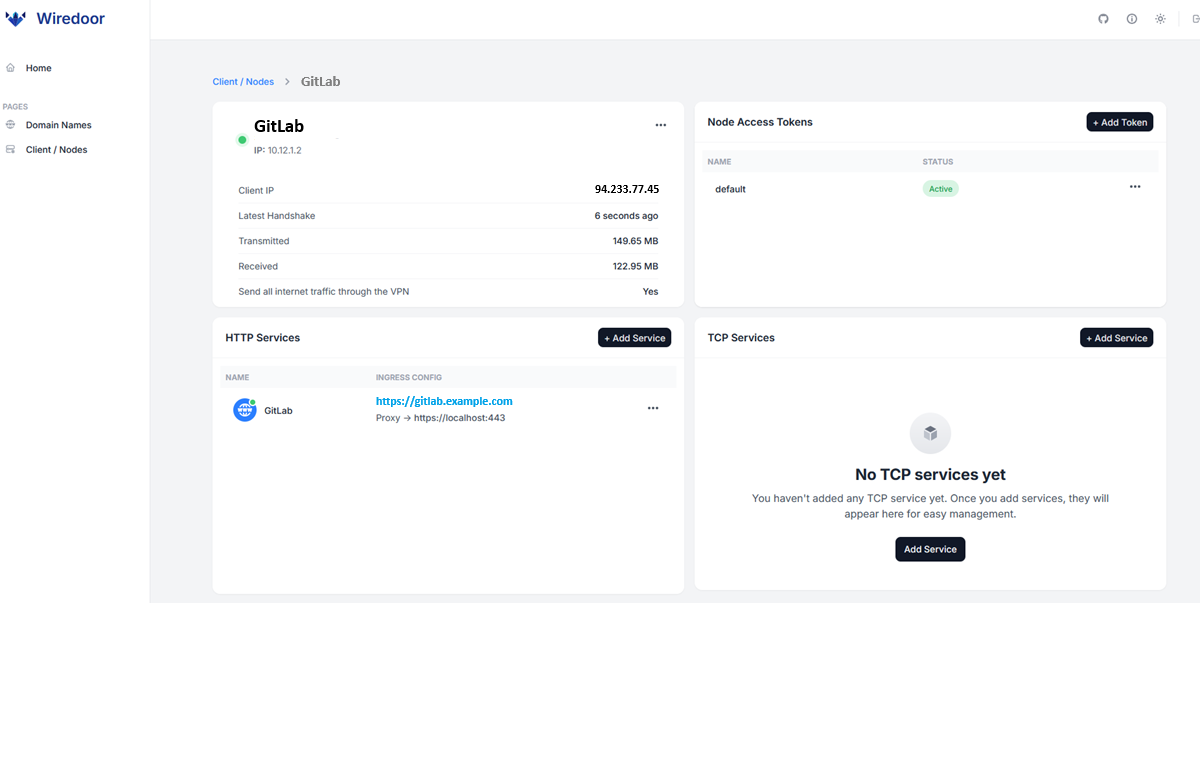Image resolution: width=1200 pixels, height=760 pixels.
Task: Click the No TCP services yet heading
Action: pyautogui.click(x=930, y=475)
